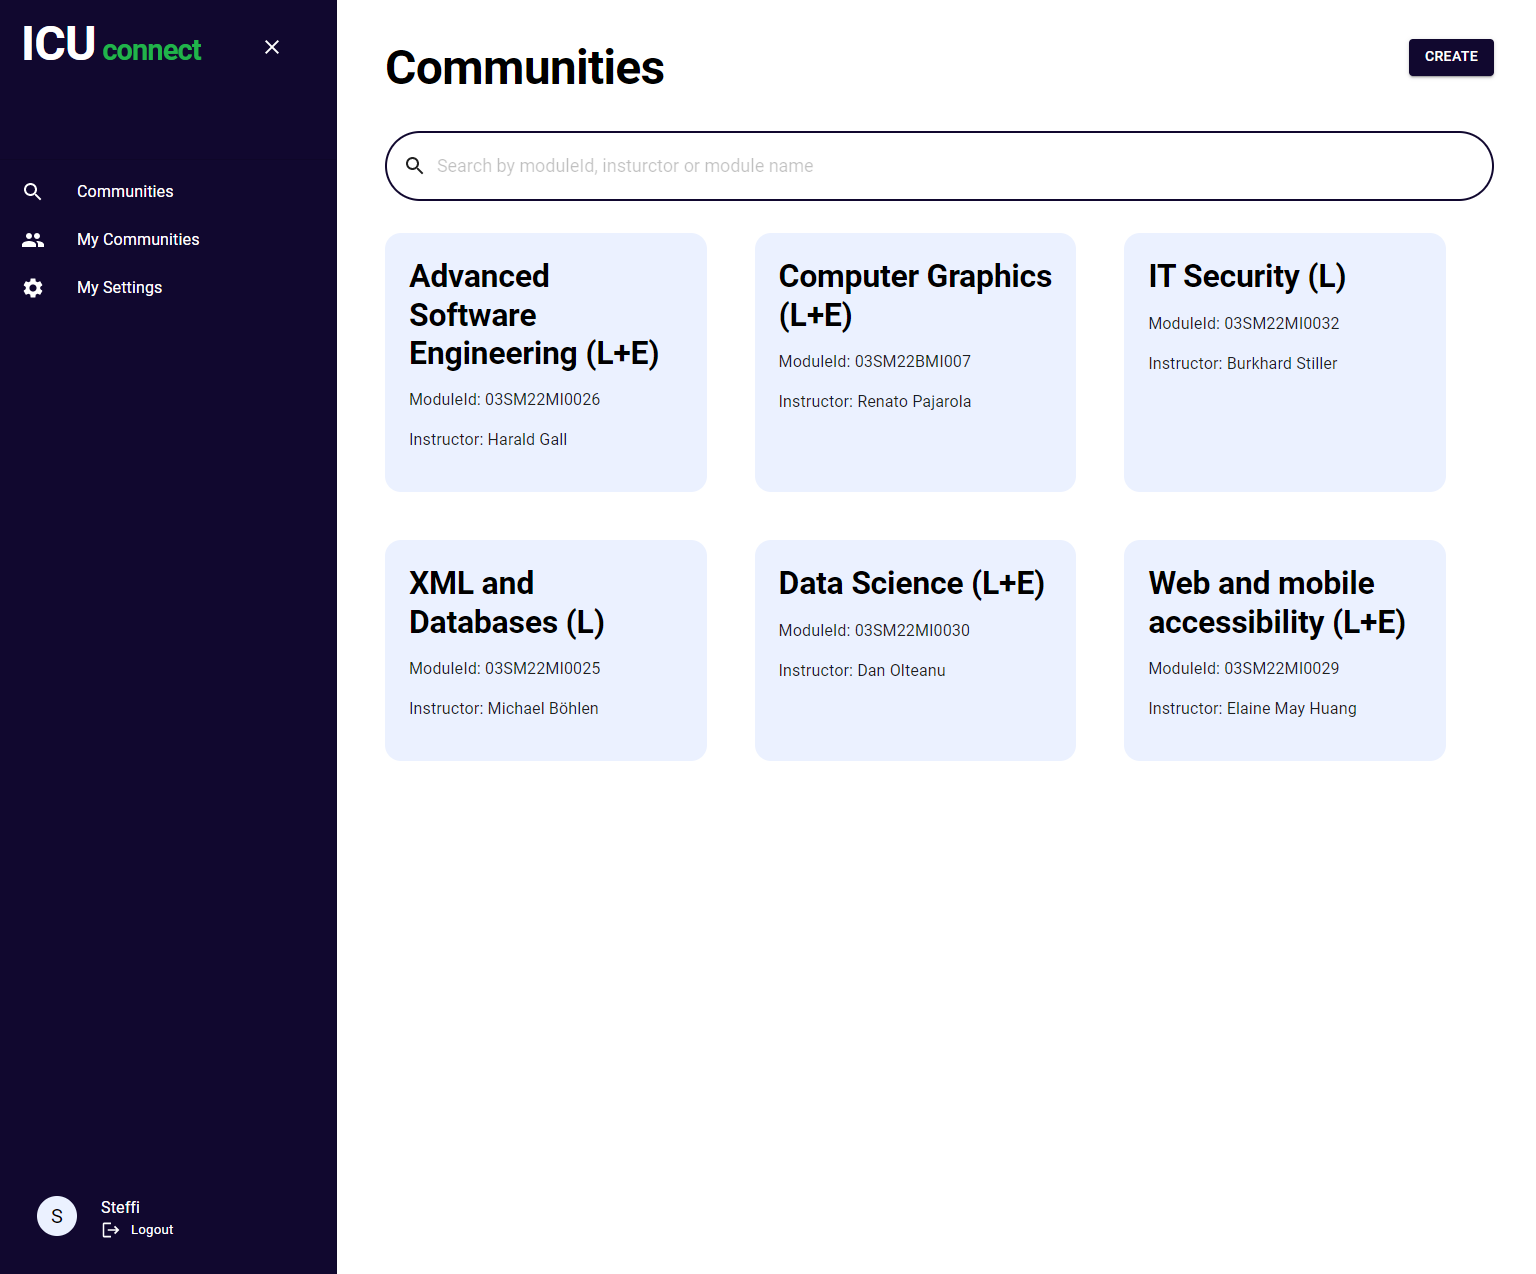
Task: Click the logout arrow icon
Action: coord(111,1230)
